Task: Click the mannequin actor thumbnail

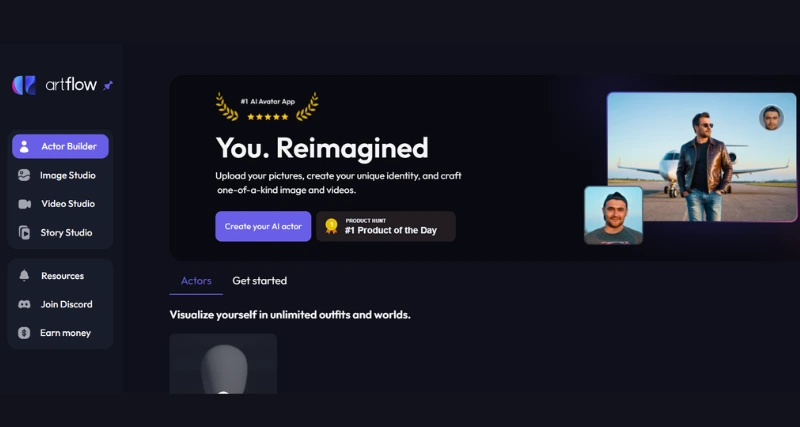Action: (x=223, y=364)
